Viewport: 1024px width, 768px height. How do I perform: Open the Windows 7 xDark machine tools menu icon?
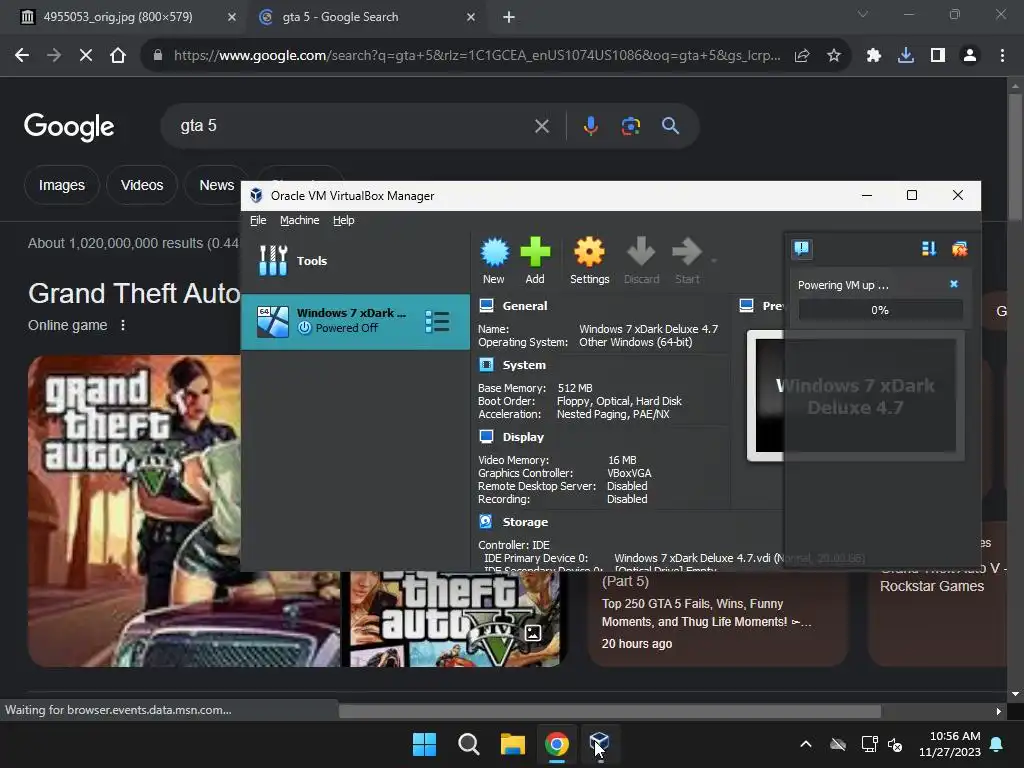[437, 321]
